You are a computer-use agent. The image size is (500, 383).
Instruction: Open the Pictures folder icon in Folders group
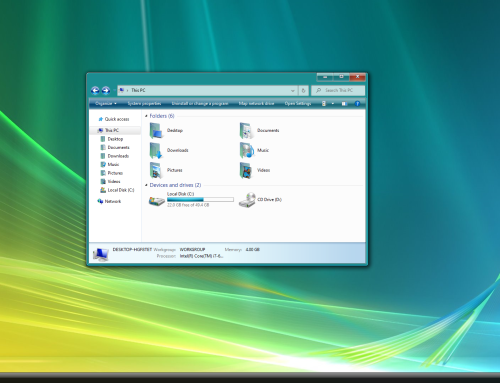point(156,170)
